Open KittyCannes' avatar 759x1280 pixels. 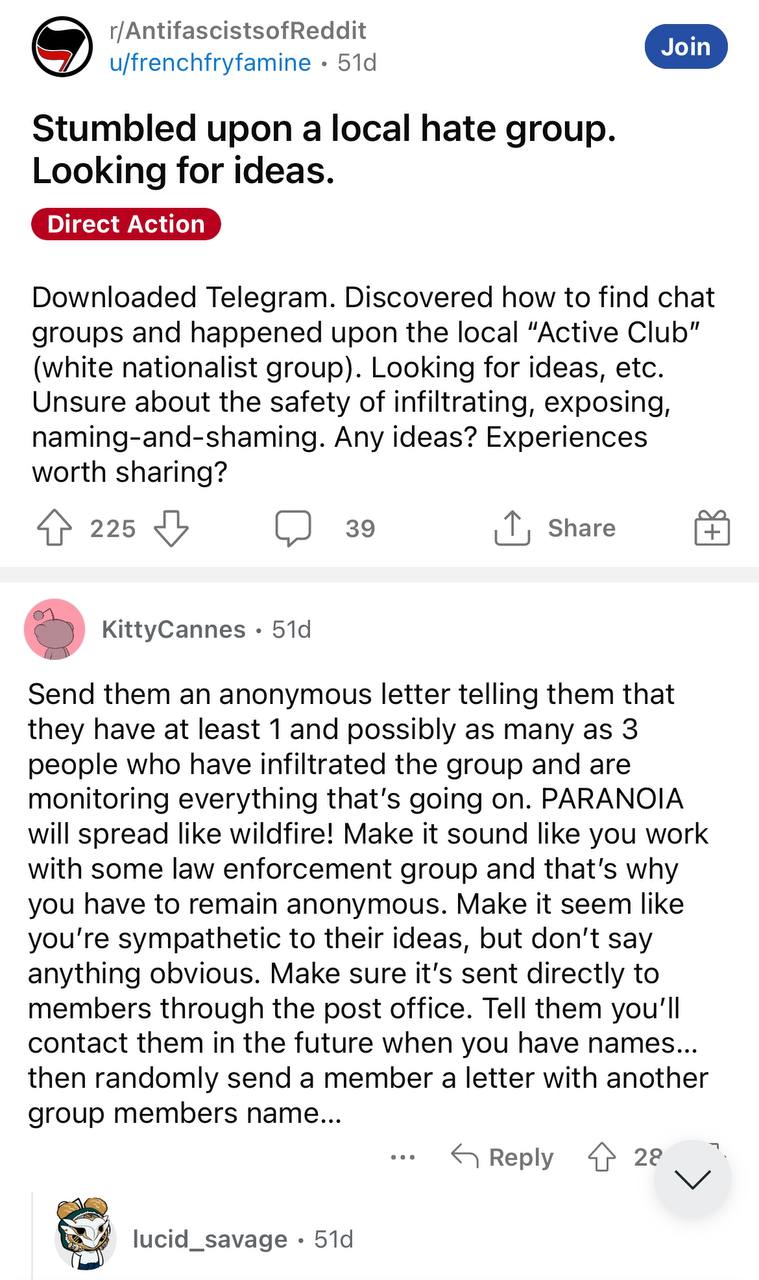tap(54, 629)
